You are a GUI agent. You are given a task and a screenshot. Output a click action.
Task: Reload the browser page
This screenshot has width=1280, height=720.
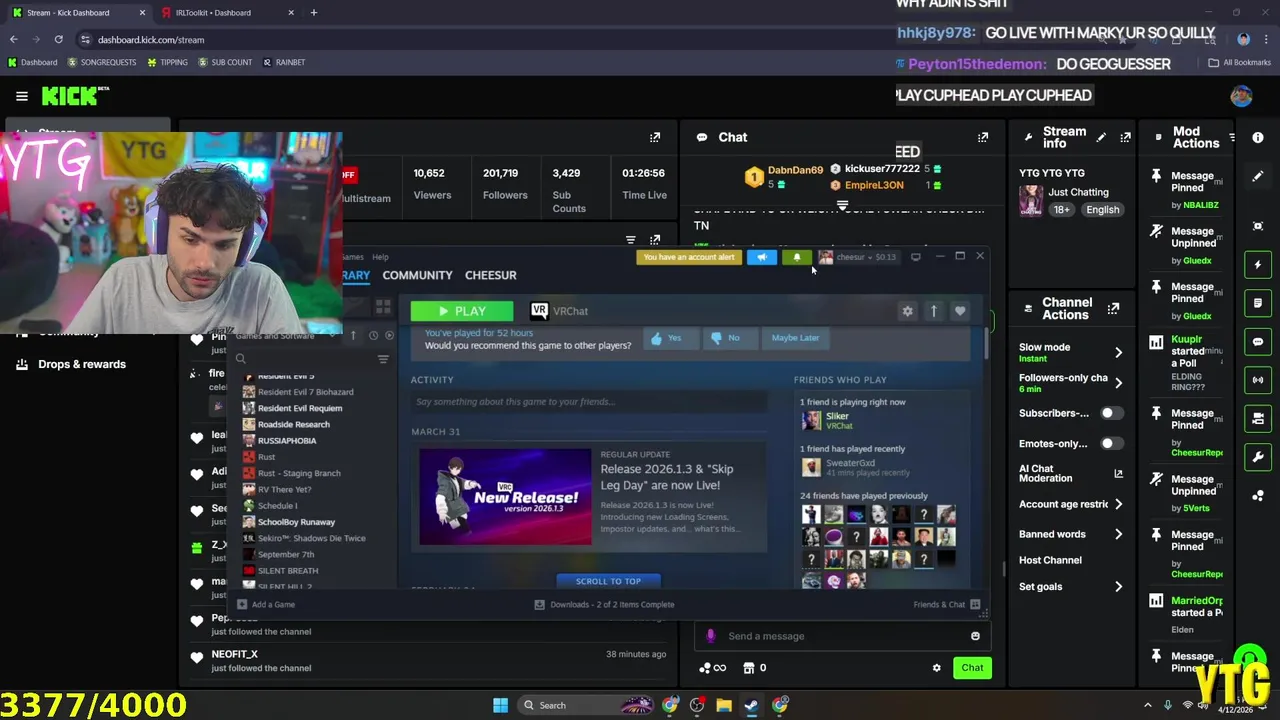58,39
